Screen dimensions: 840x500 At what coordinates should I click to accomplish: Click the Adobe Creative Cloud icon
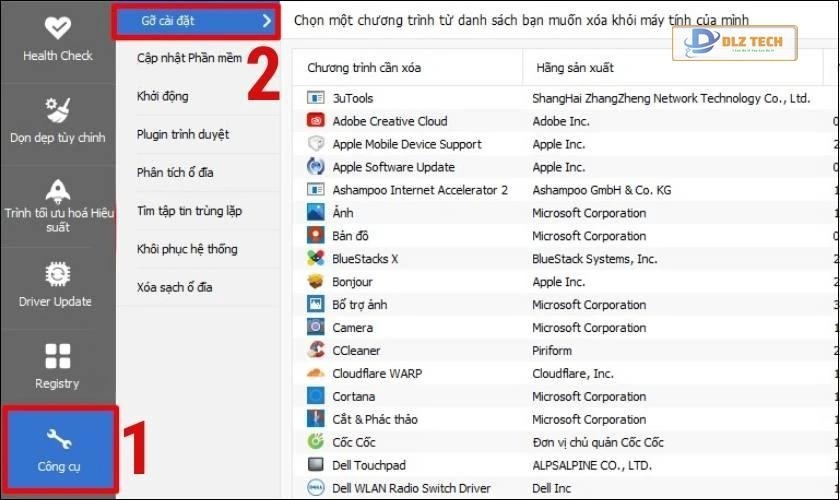[315, 121]
